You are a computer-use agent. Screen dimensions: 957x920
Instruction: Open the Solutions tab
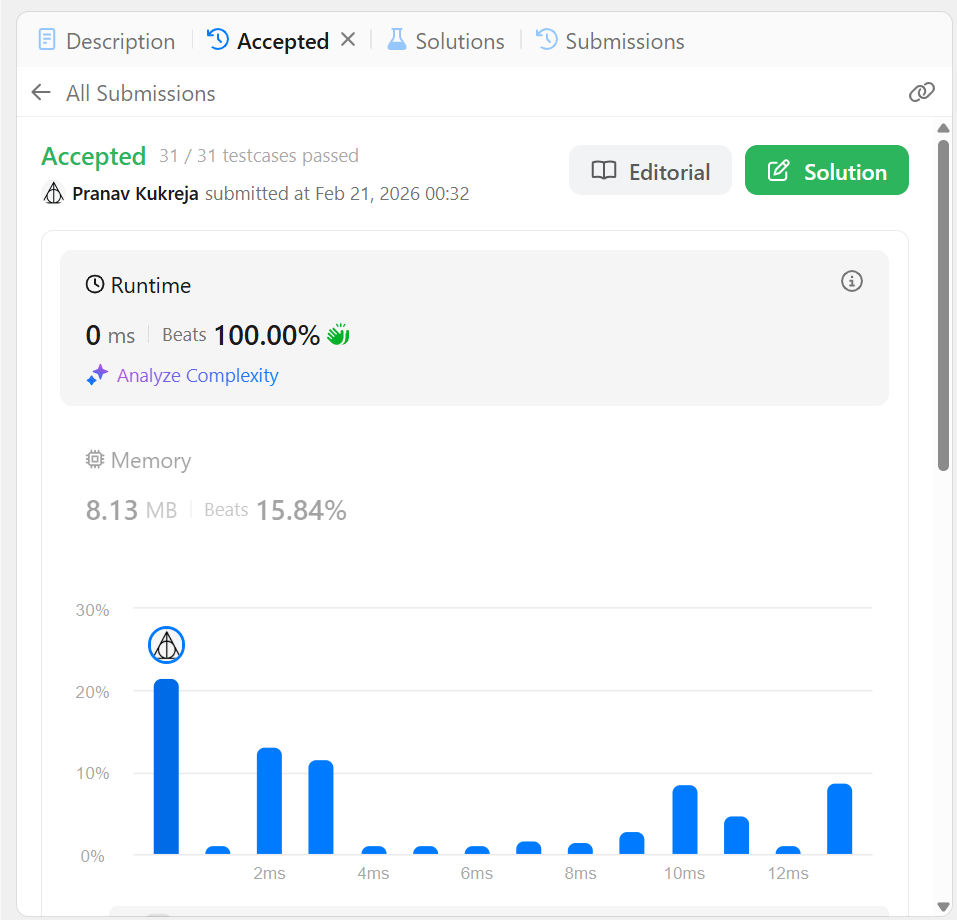tap(446, 41)
